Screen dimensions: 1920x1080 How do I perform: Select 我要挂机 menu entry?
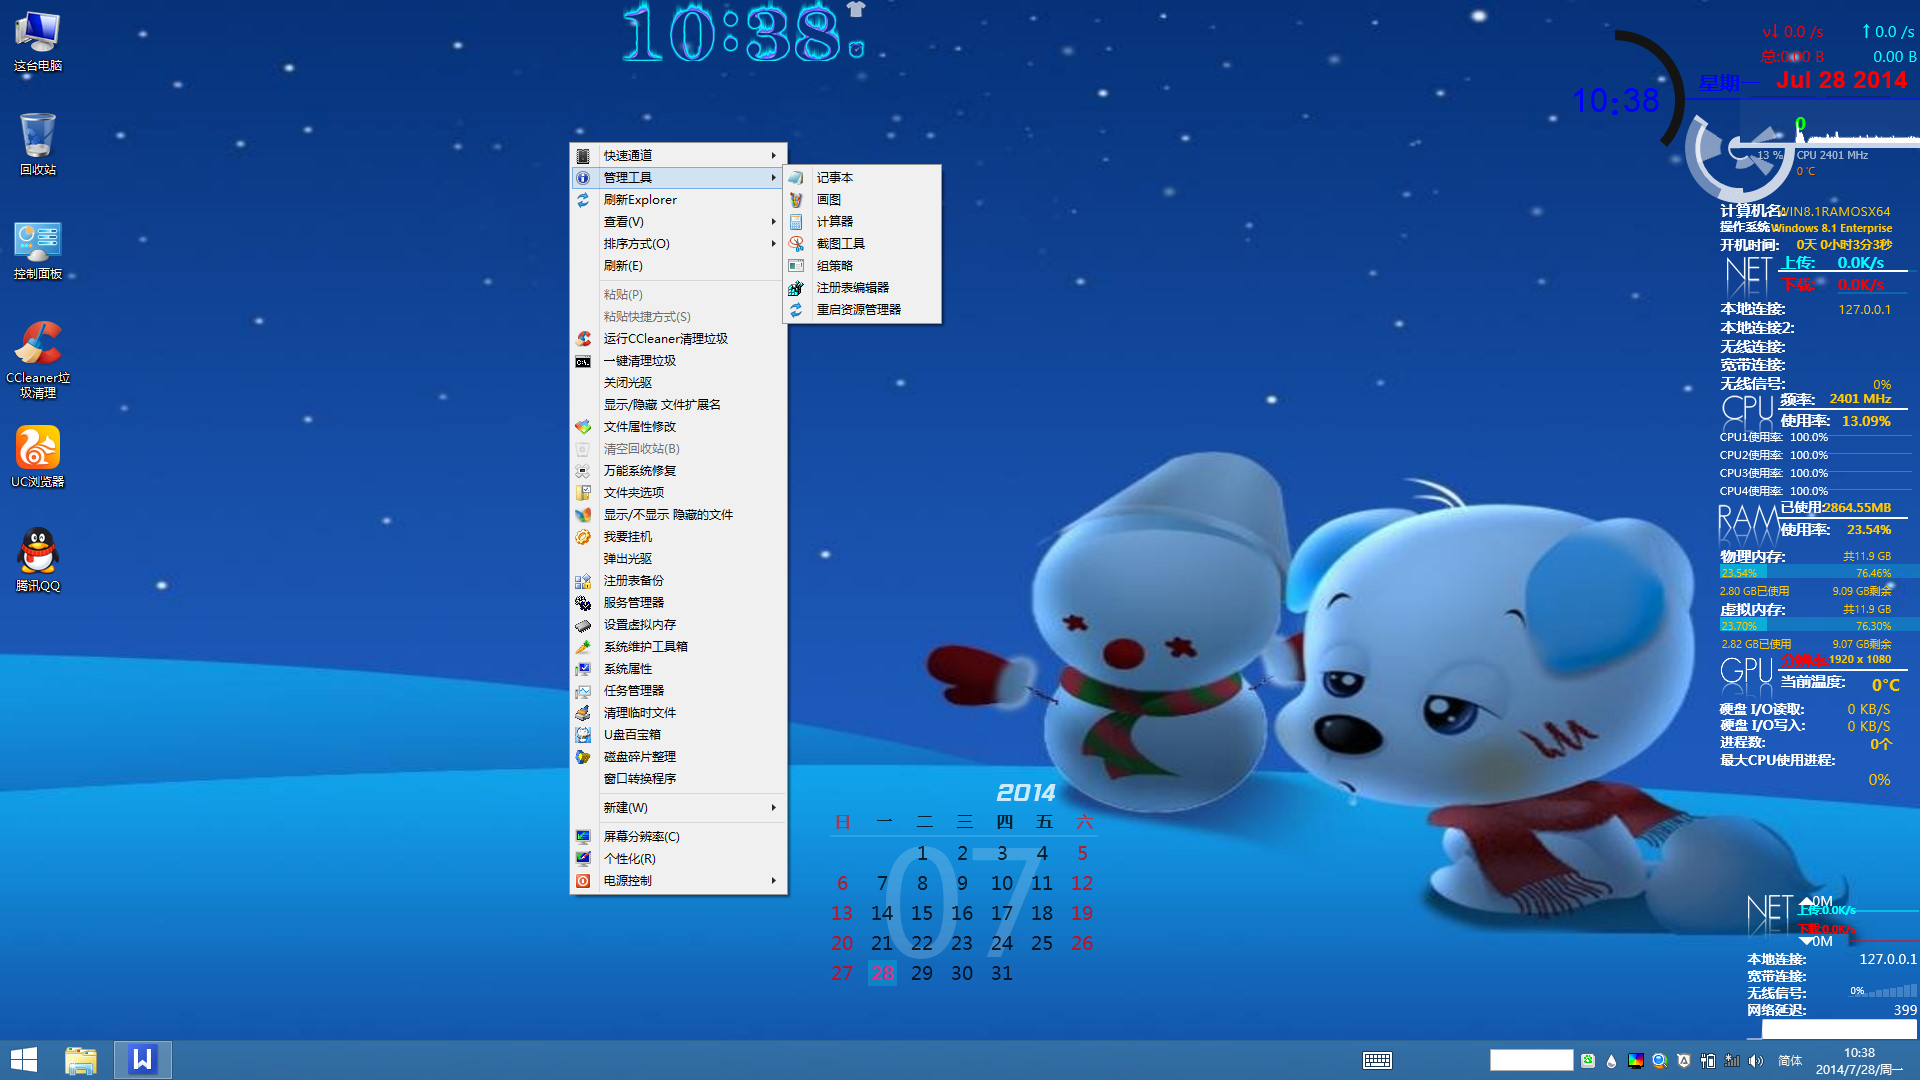click(x=678, y=537)
